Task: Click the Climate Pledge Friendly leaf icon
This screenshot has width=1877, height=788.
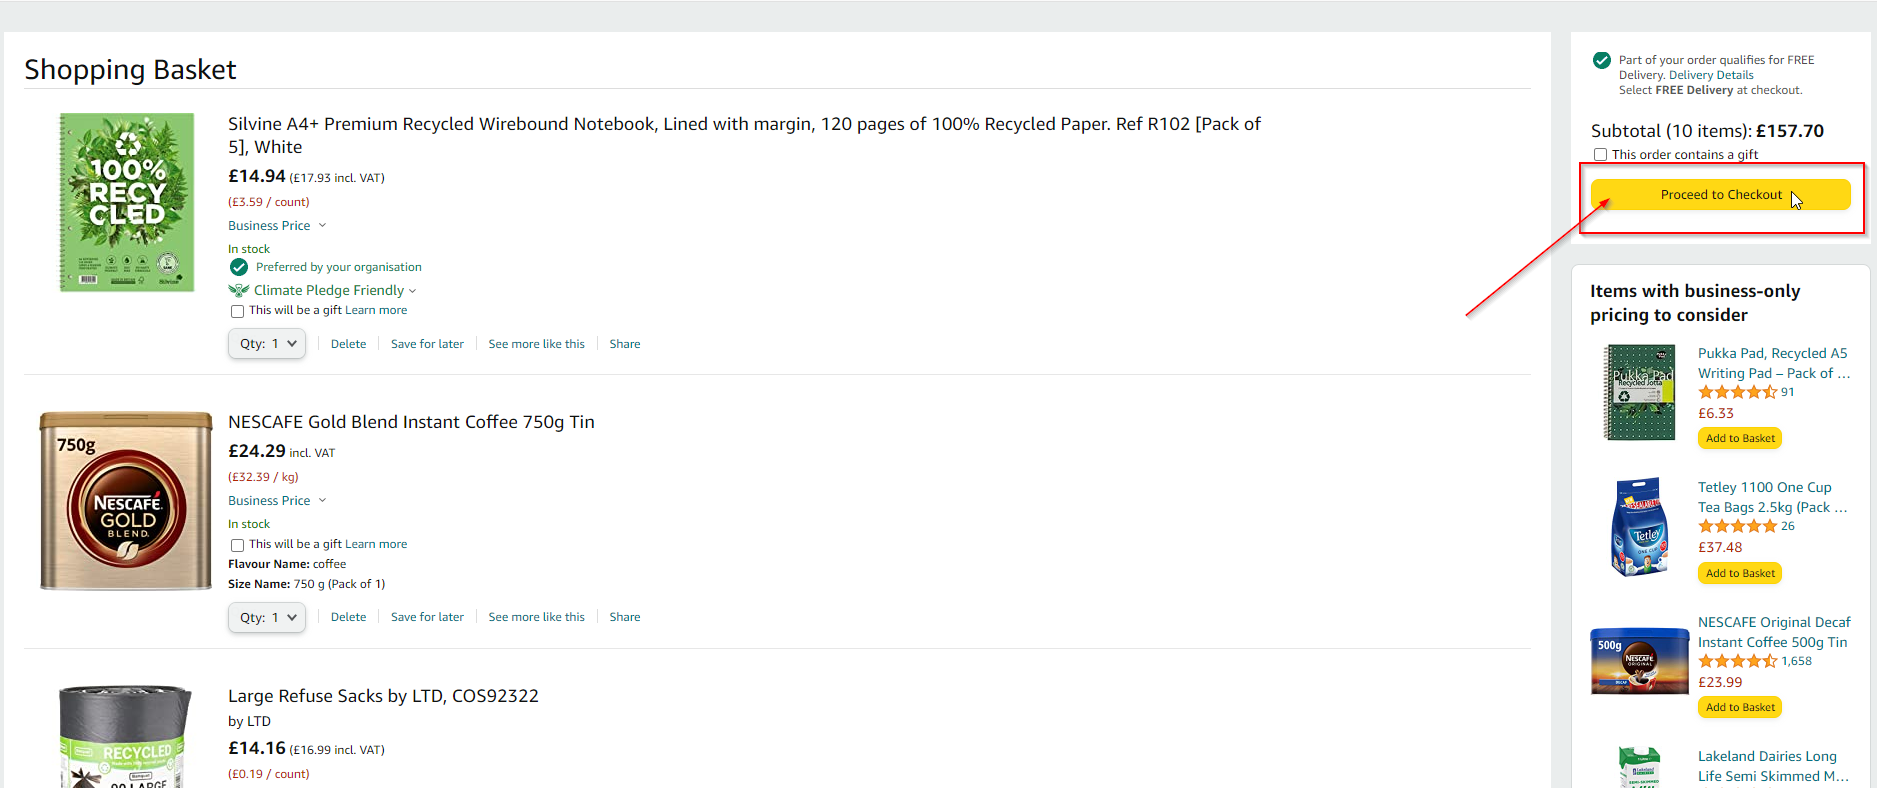Action: coord(238,291)
